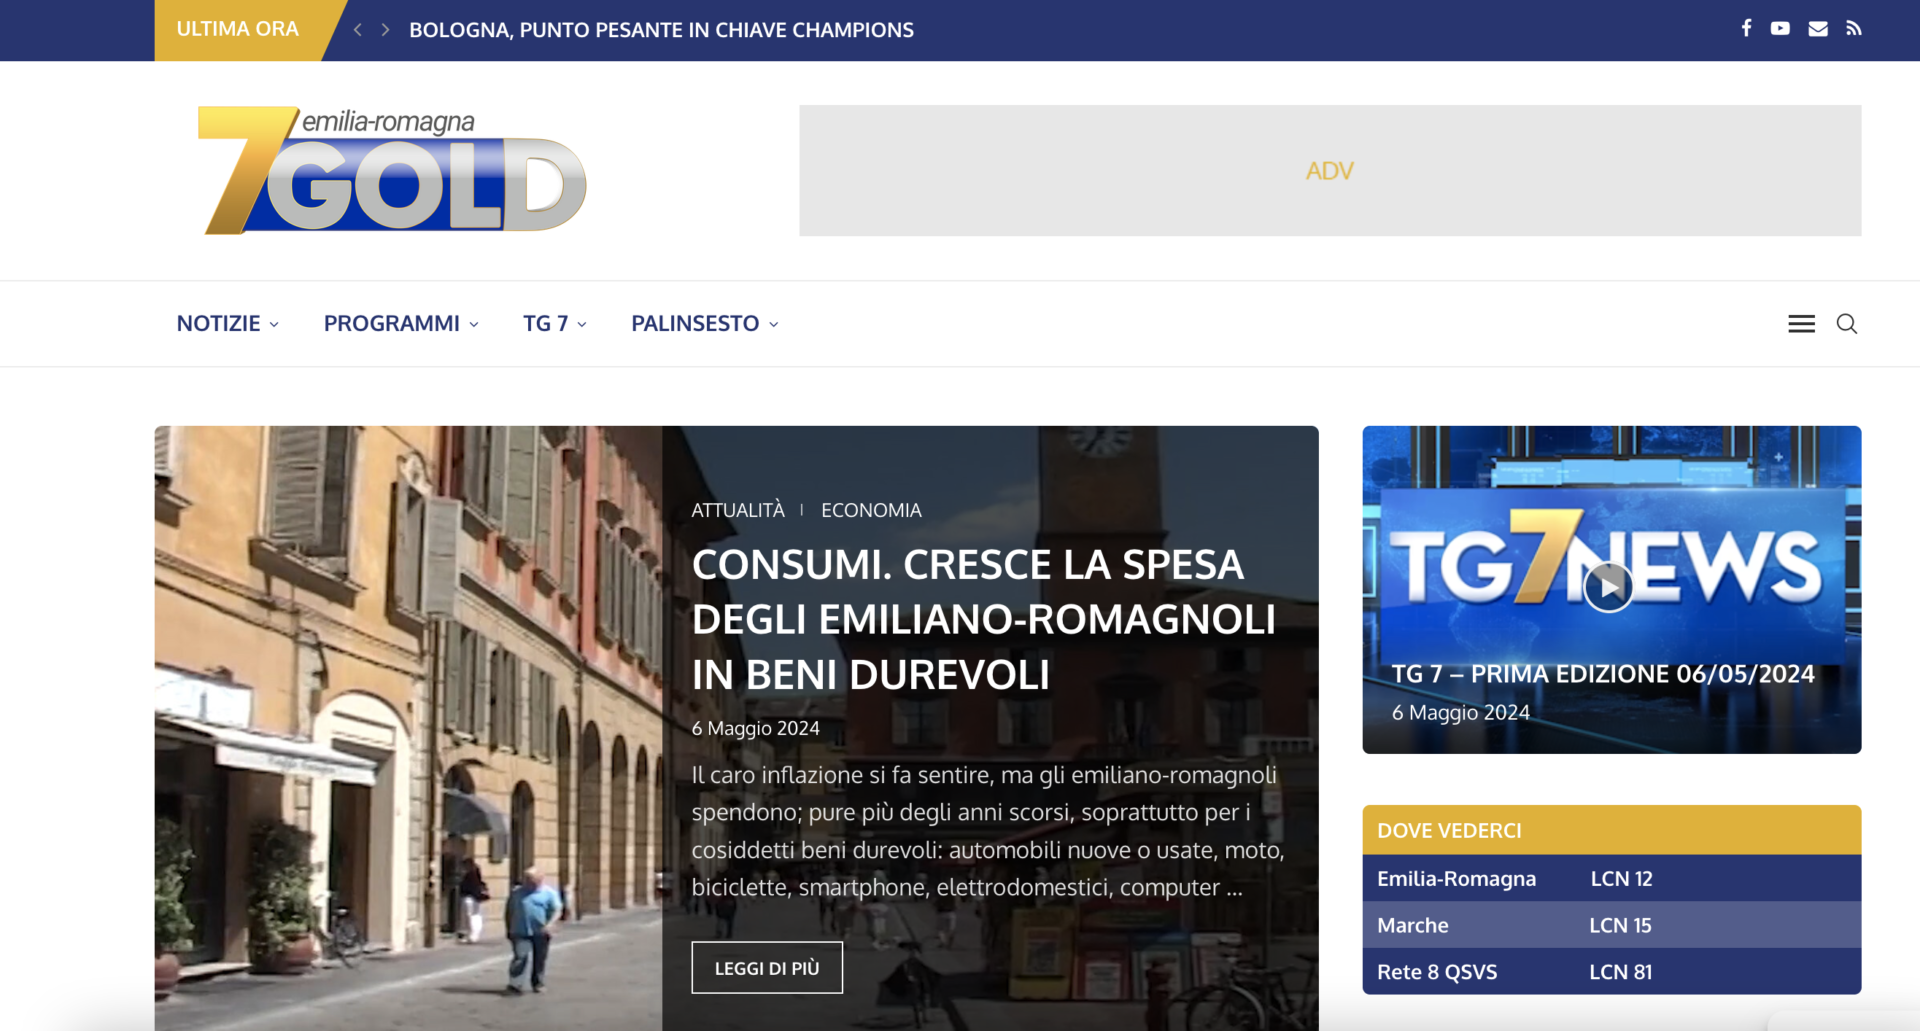The width and height of the screenshot is (1920, 1031).
Task: Select the Marche LCN 15 row
Action: (x=1612, y=925)
